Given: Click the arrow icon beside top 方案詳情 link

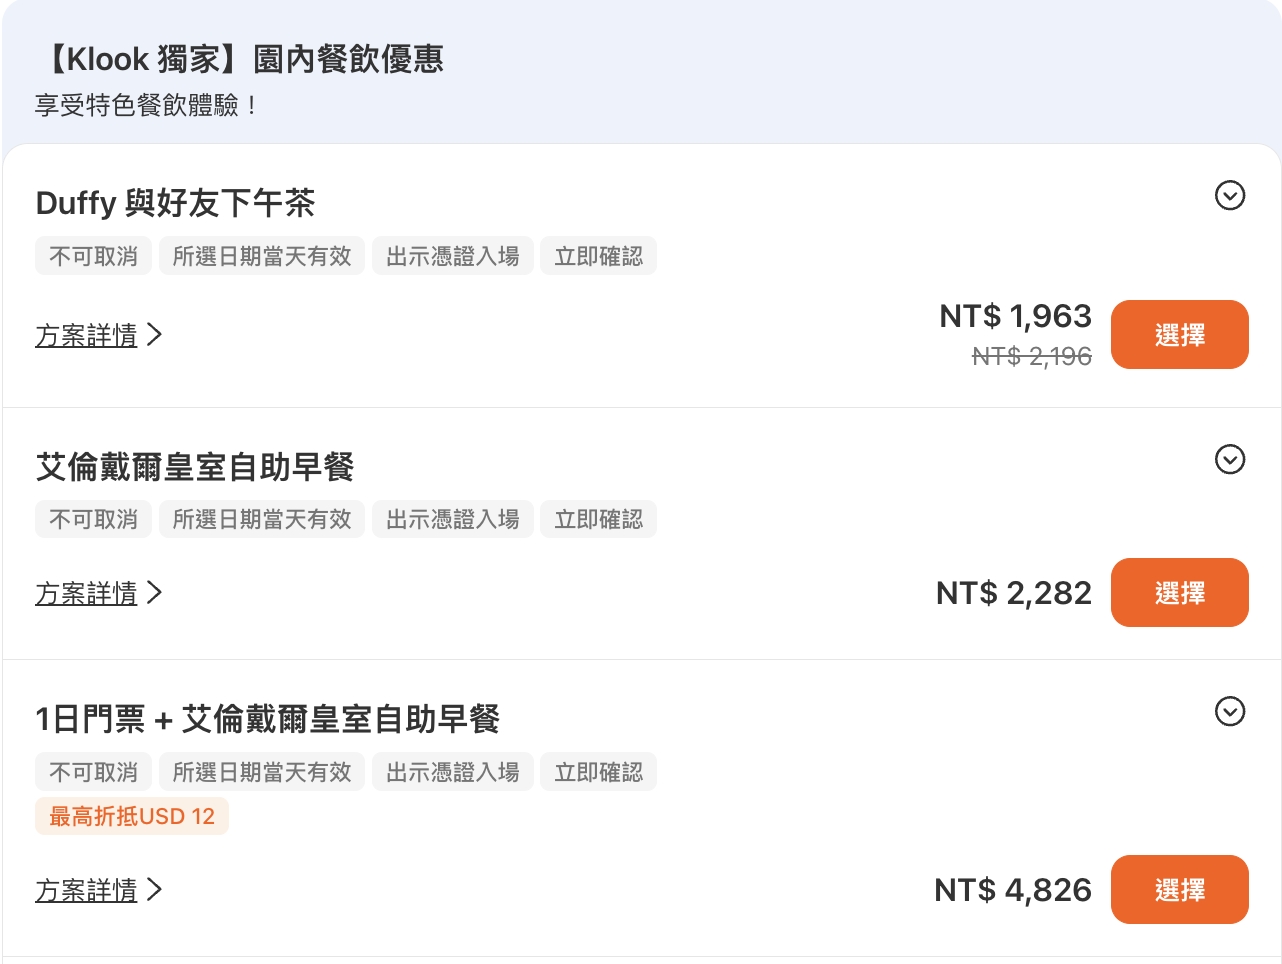Looking at the screenshot, I should tap(155, 336).
